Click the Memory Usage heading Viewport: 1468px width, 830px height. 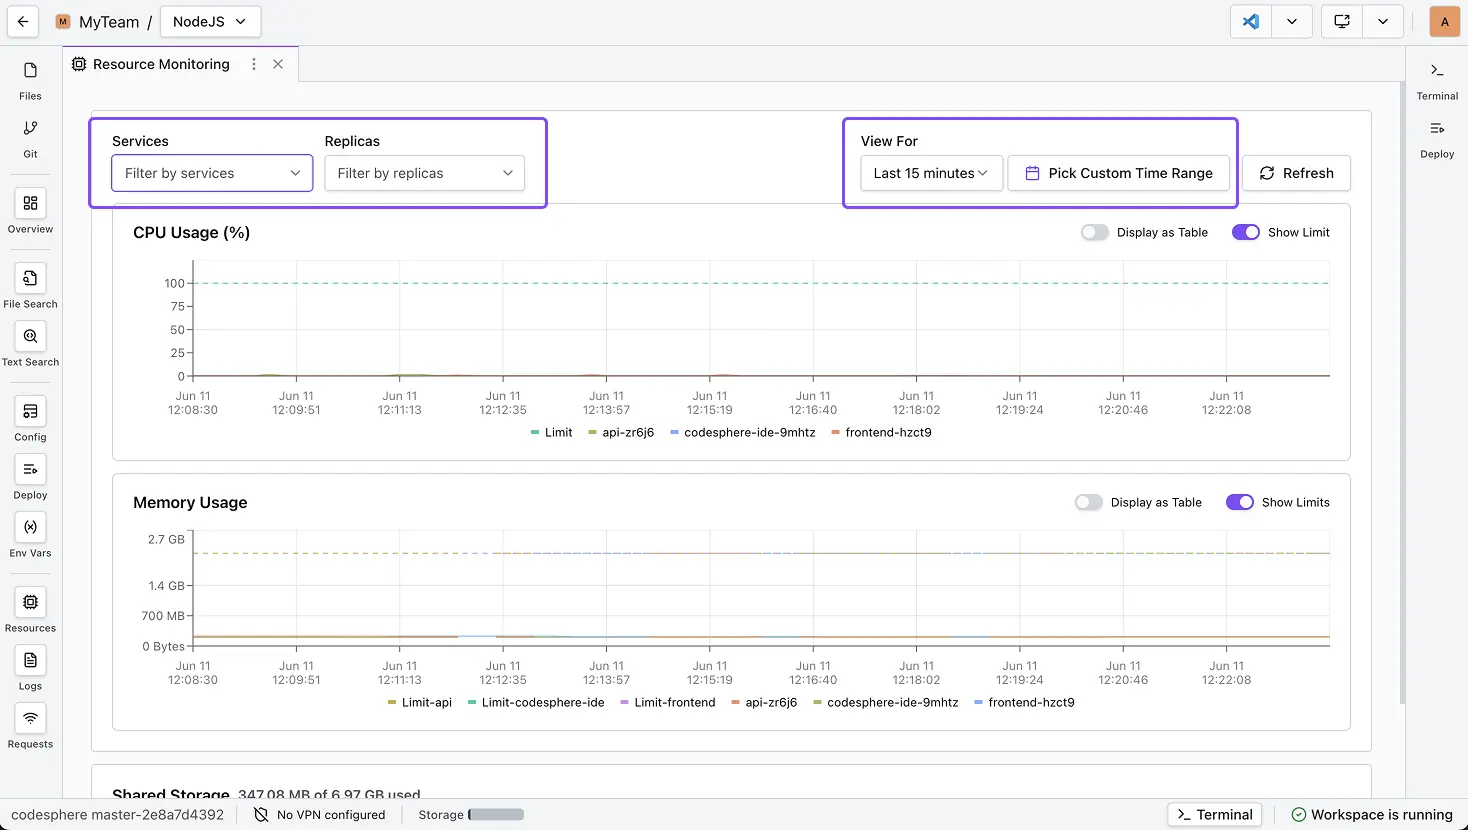coord(190,502)
